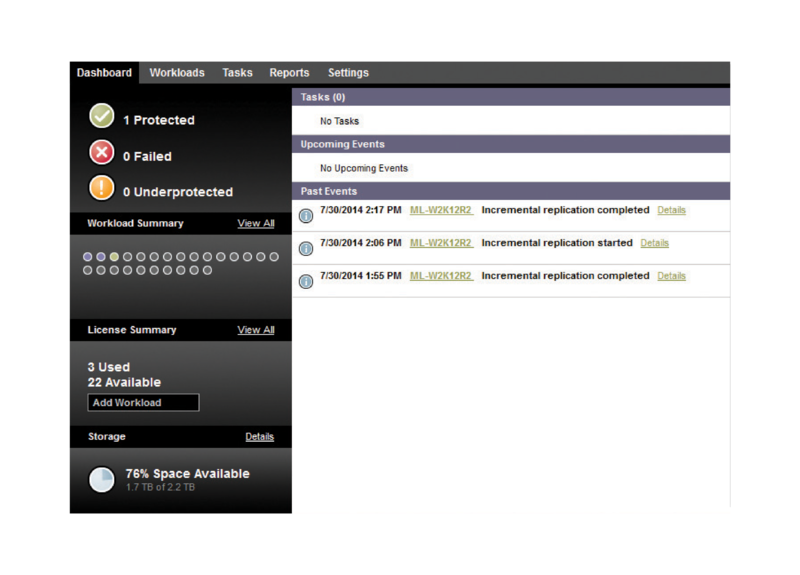This screenshot has width=800, height=575.
Task: Open ML-W2K12R2 link in 2:17 PM event
Action: point(441,210)
